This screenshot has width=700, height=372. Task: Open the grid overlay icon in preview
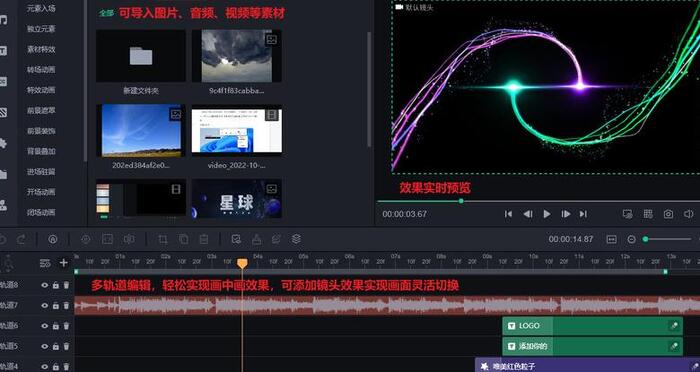click(648, 214)
